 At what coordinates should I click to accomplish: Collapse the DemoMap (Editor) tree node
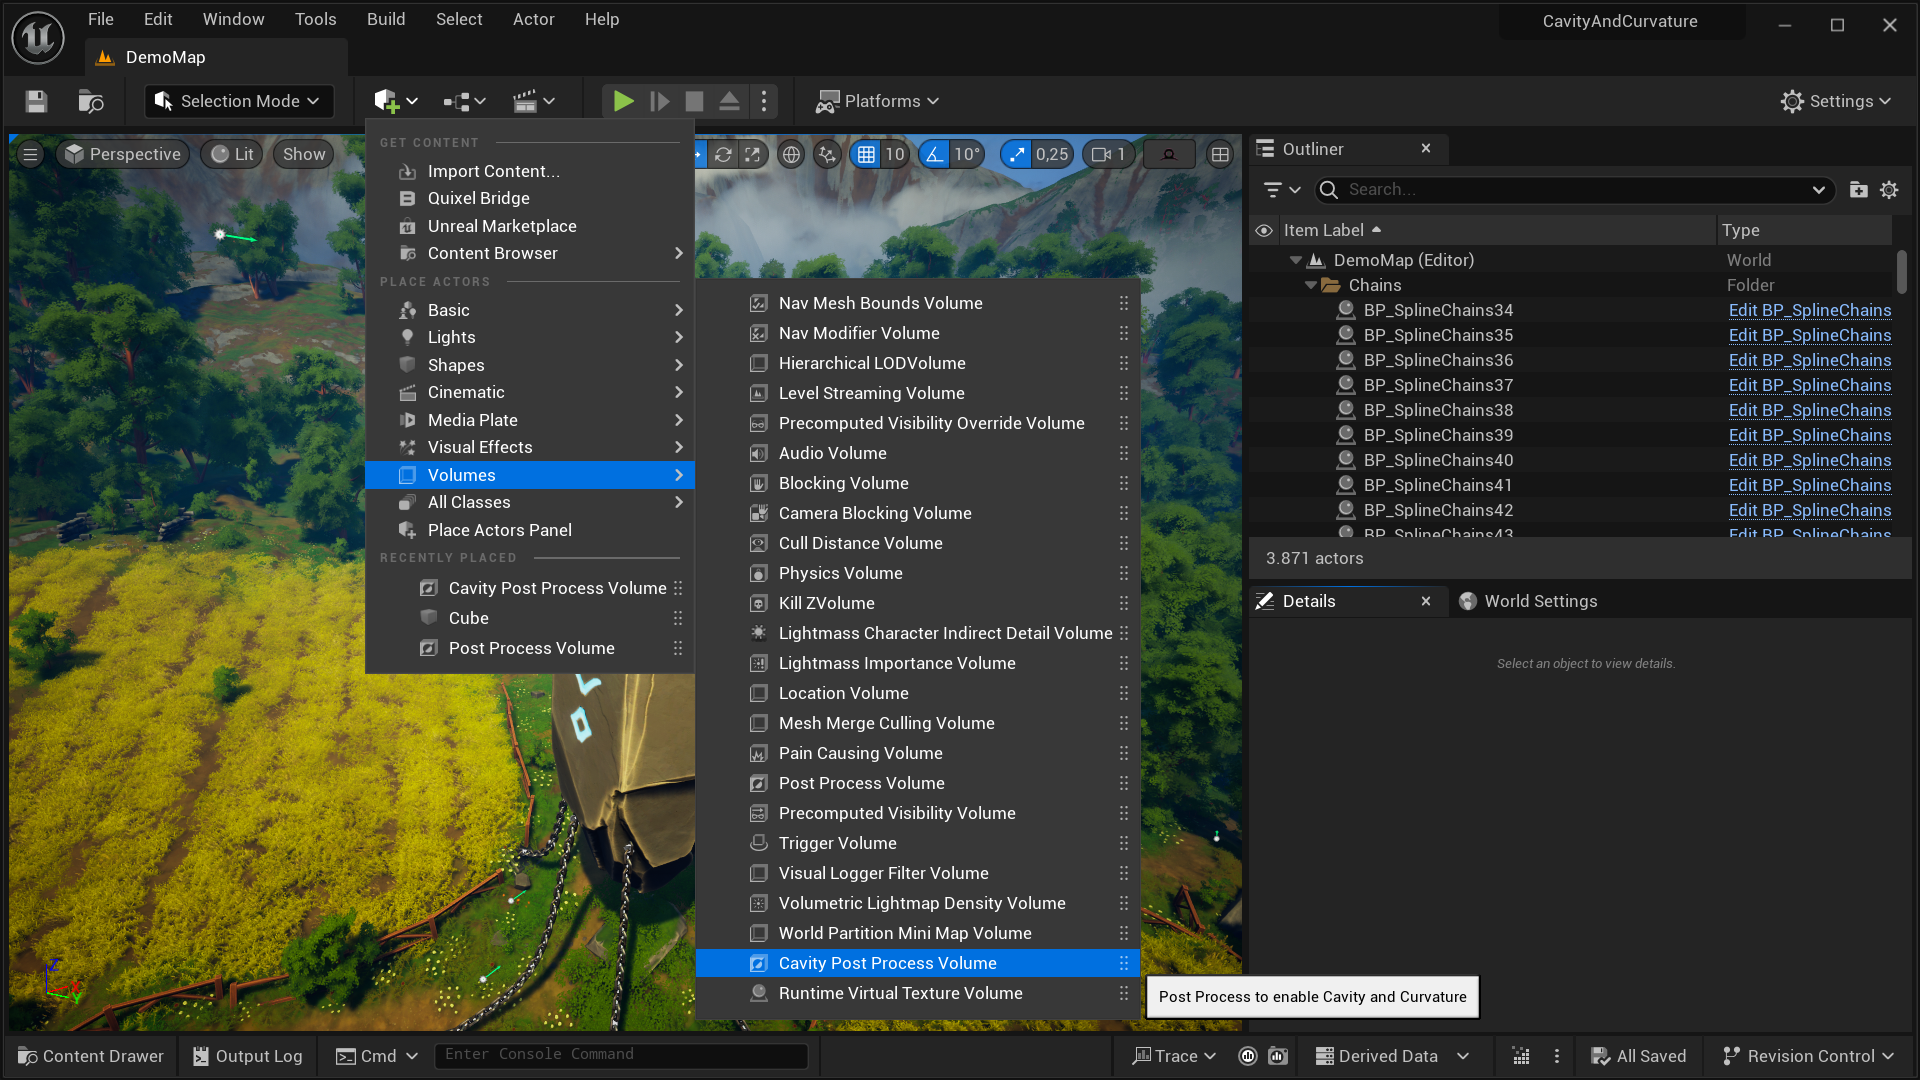(x=1296, y=260)
